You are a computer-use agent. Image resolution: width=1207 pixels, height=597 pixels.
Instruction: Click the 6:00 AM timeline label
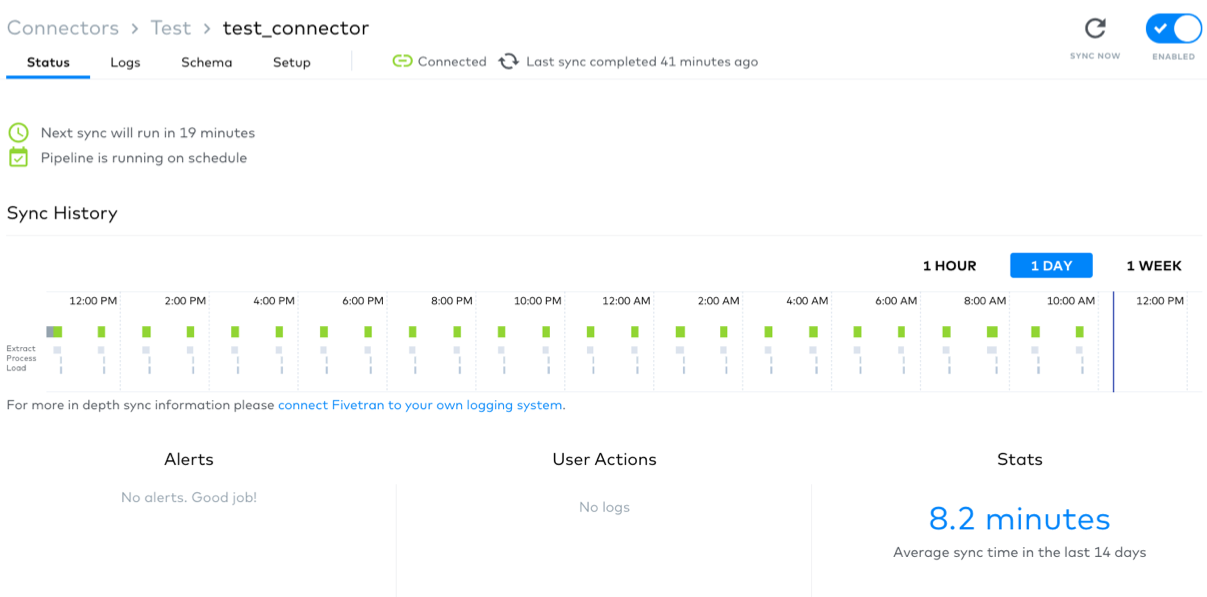[894, 300]
